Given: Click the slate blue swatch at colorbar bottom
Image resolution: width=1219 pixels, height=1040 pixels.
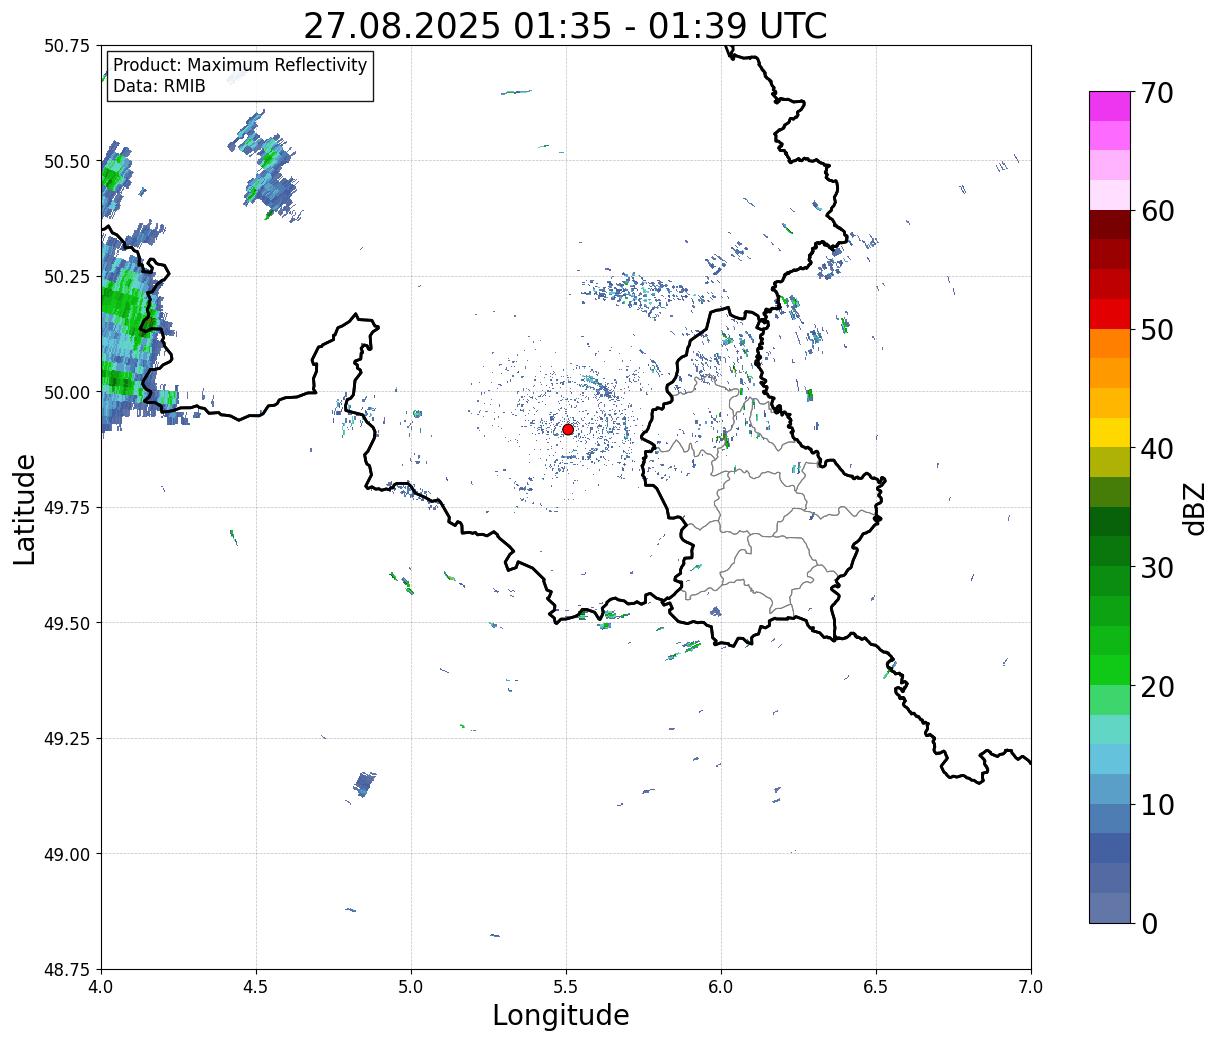Looking at the screenshot, I should click(x=1110, y=908).
